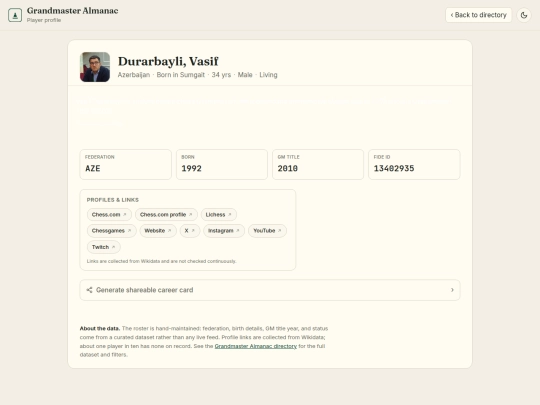Open the Lichess link chip
Screen dimensions: 540x405
(x=219, y=215)
